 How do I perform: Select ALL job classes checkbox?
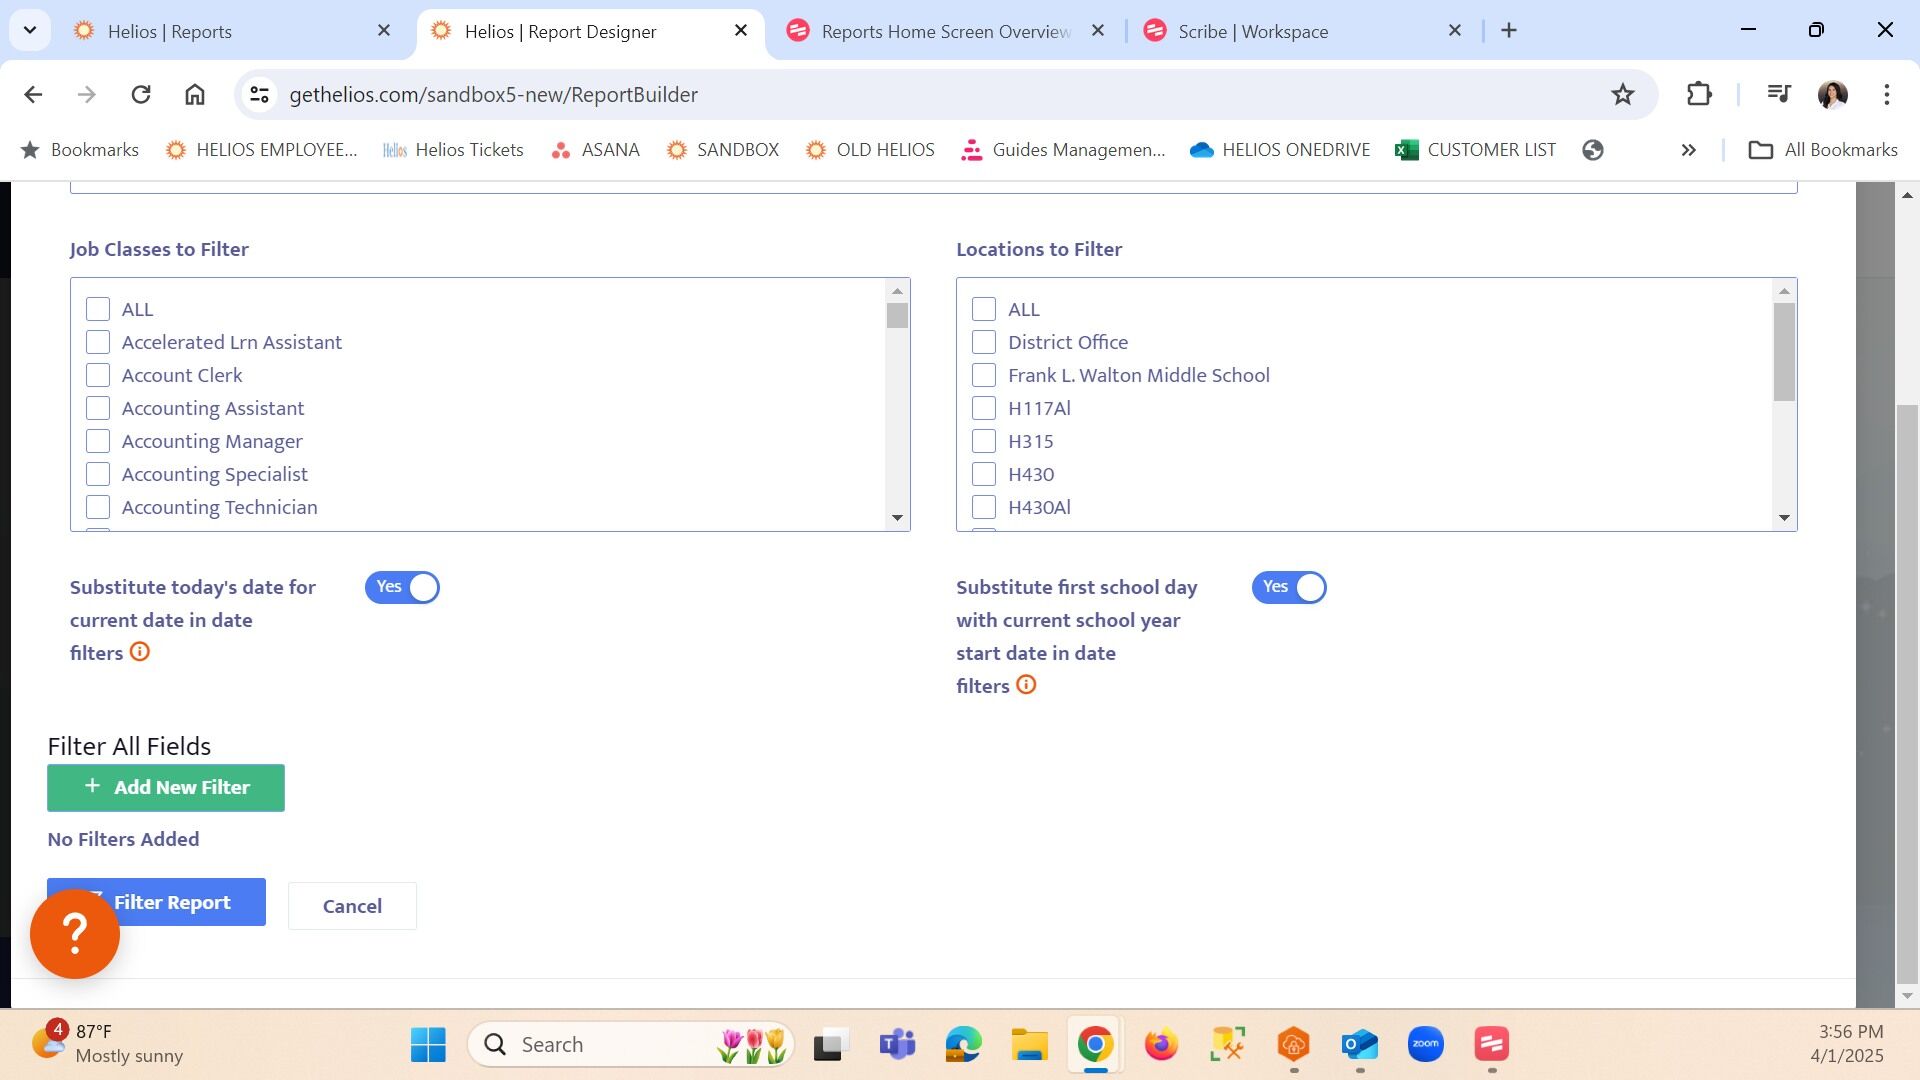click(98, 309)
